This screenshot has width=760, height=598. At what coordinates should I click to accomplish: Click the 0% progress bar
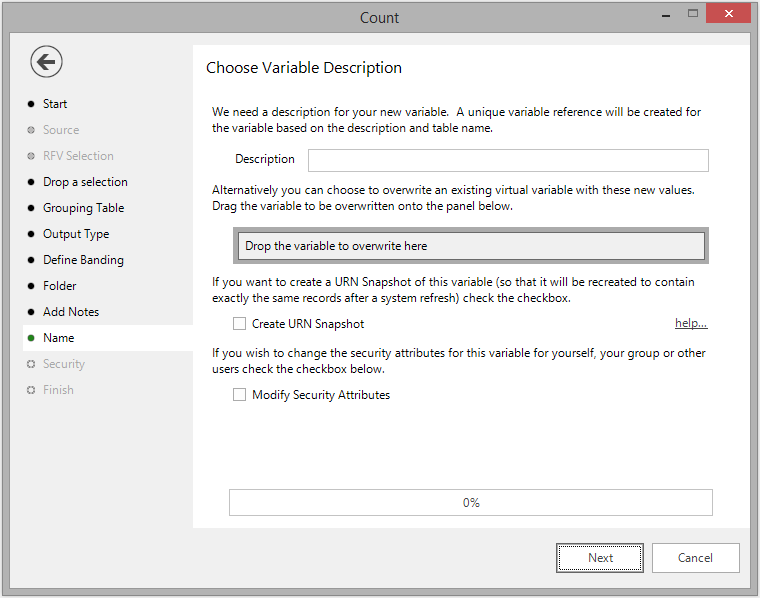[471, 503]
